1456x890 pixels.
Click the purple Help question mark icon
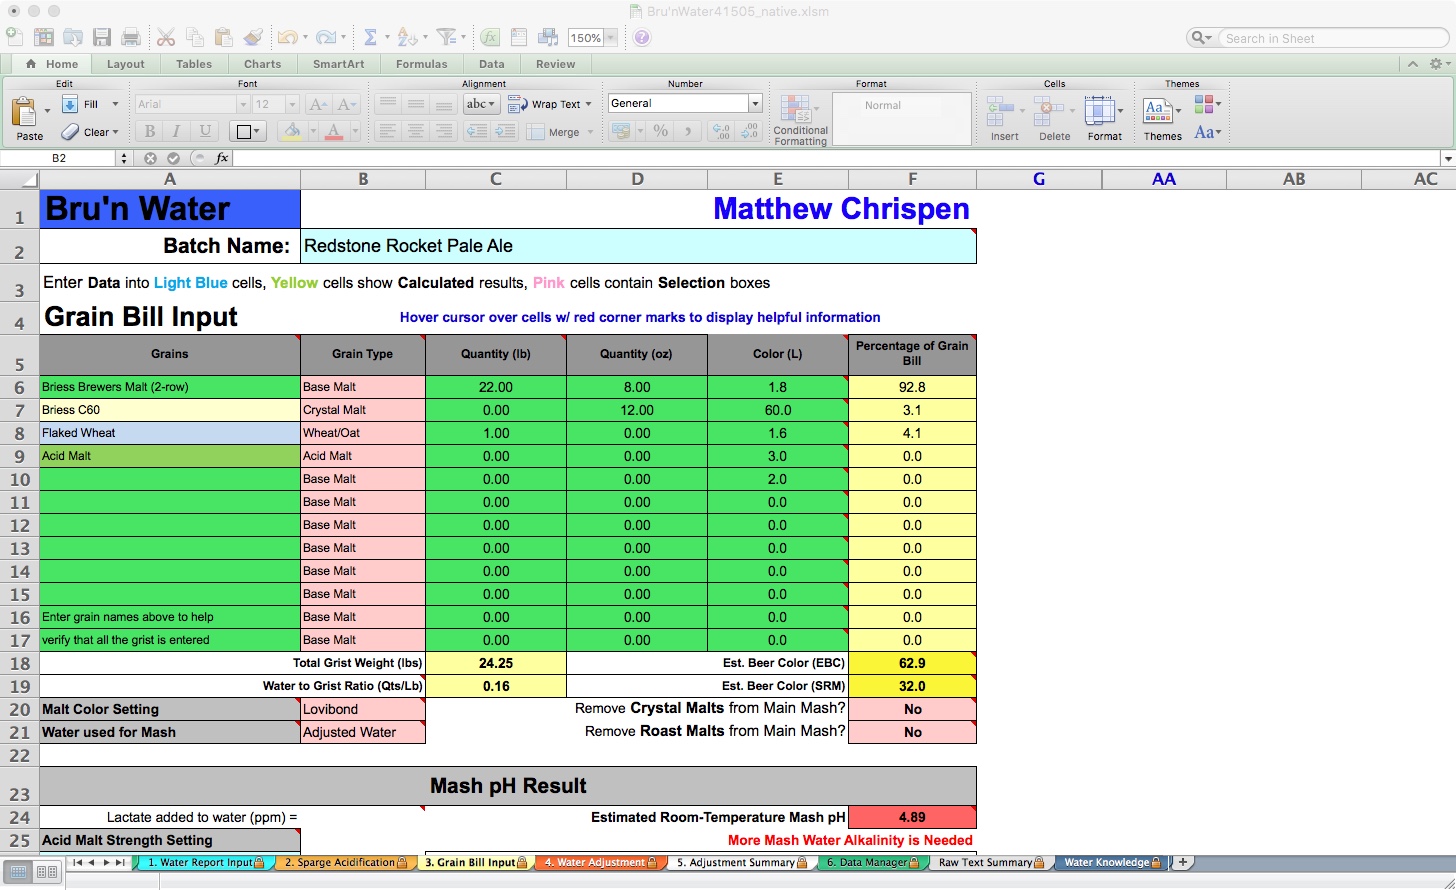click(642, 37)
